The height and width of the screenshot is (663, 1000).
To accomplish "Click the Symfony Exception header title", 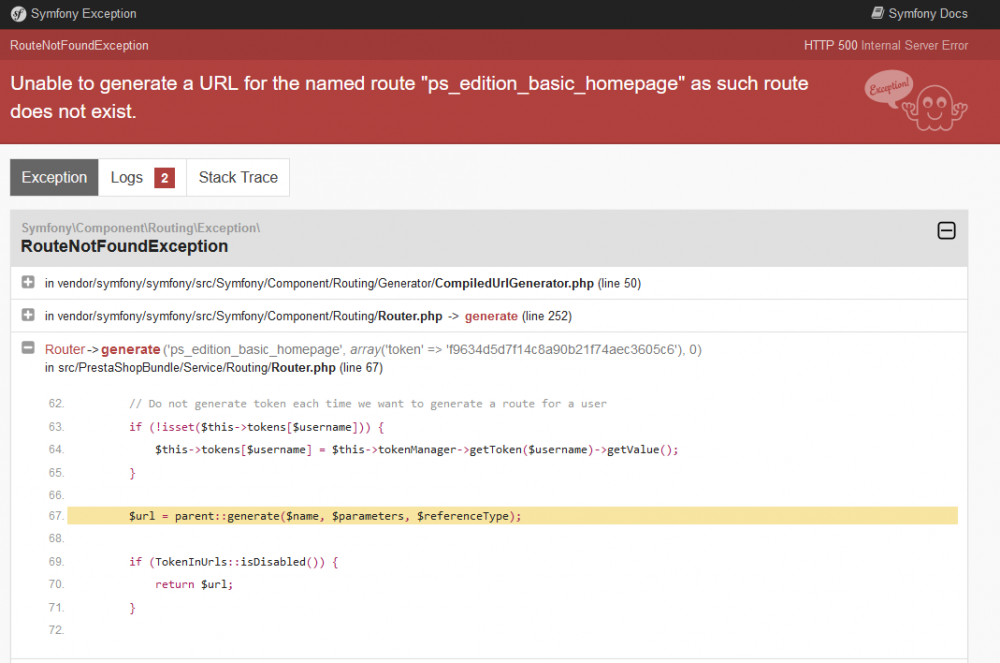I will (84, 14).
